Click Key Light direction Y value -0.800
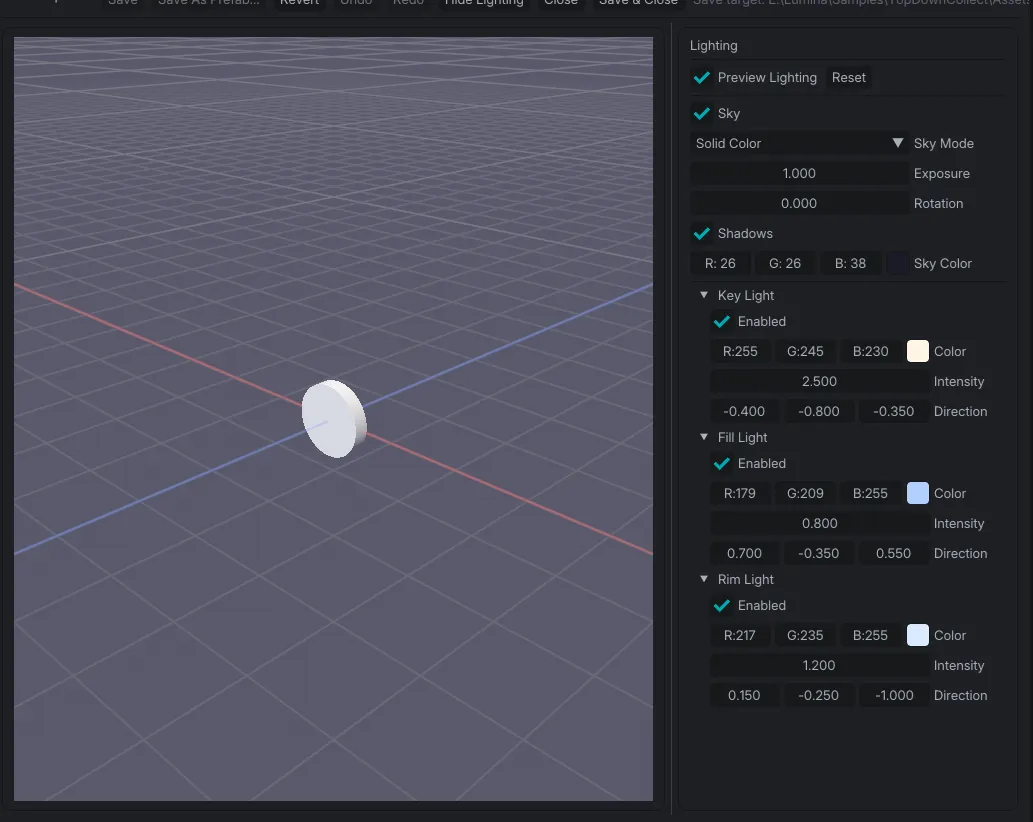Viewport: 1033px width, 822px height. click(819, 411)
